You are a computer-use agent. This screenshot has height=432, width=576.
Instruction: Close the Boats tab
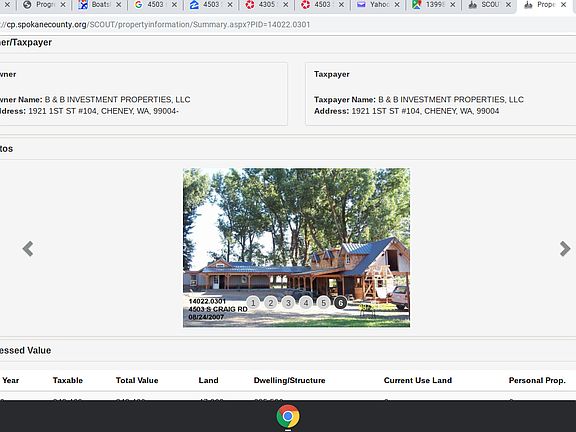[118, 5]
